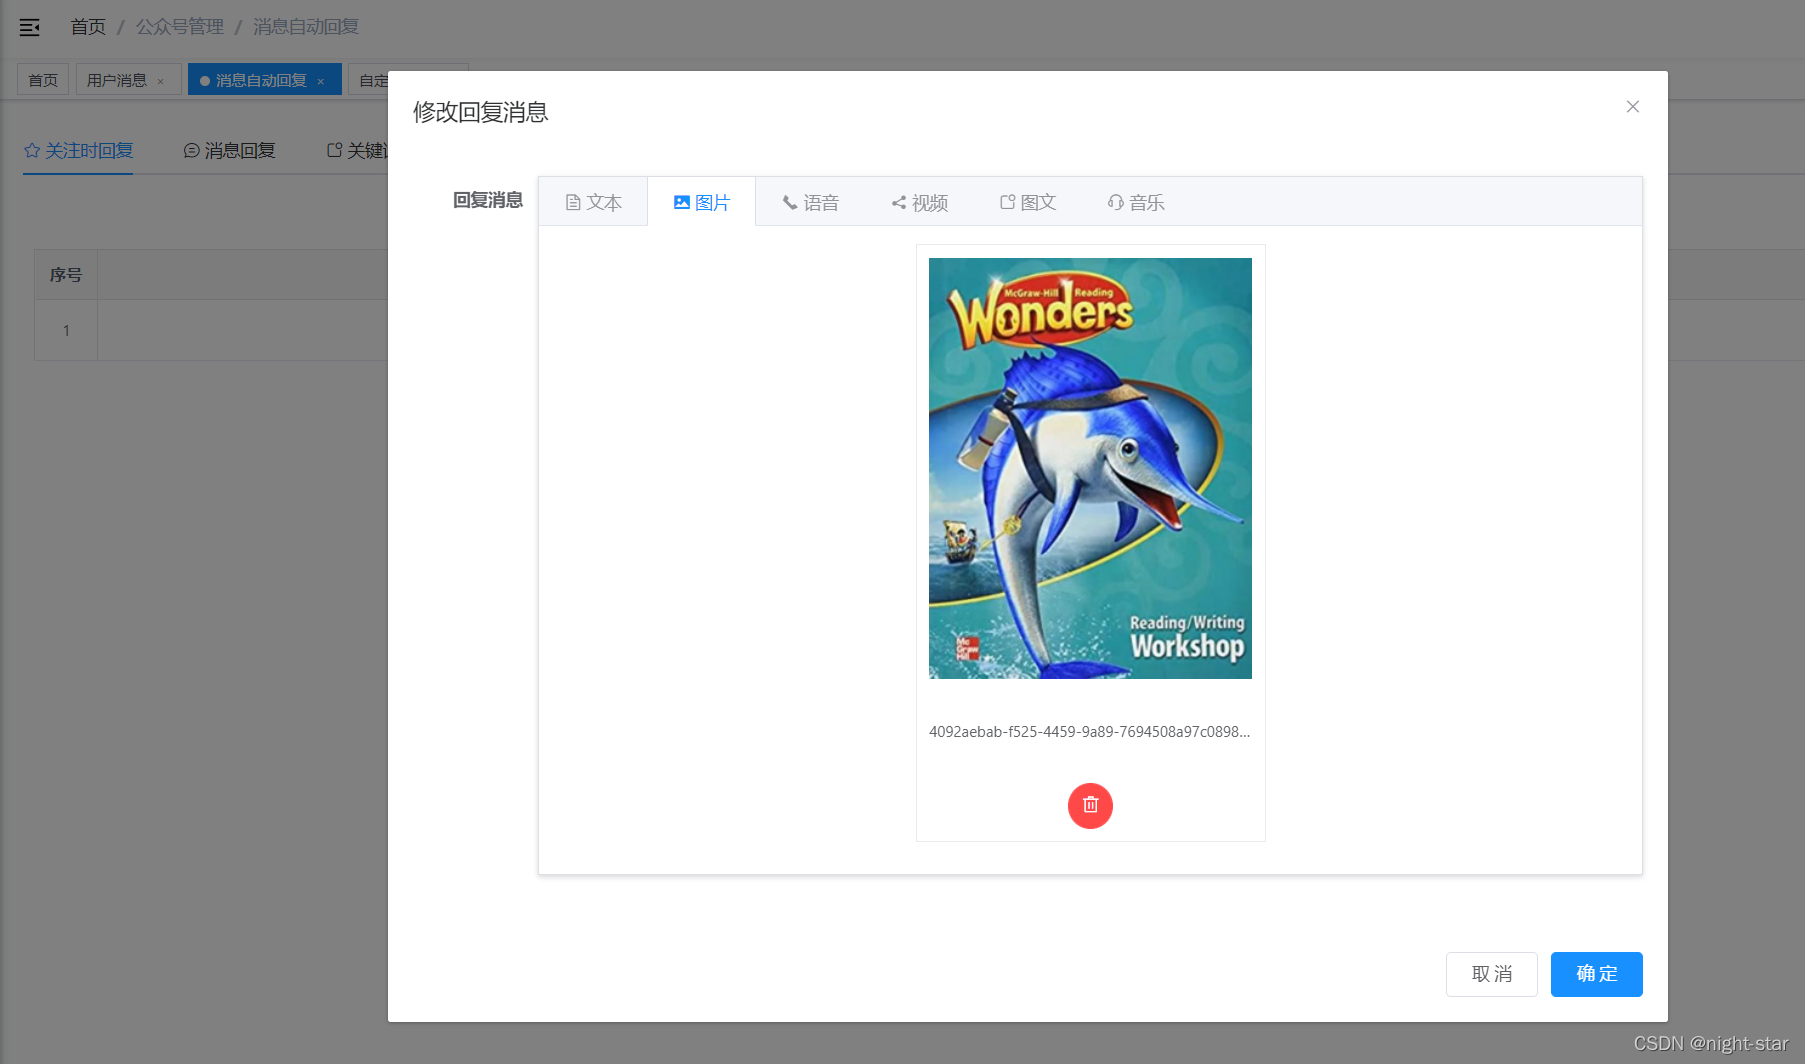This screenshot has width=1805, height=1064.
Task: Click the image filename 4092aebab-f525-4459...
Action: (1089, 731)
